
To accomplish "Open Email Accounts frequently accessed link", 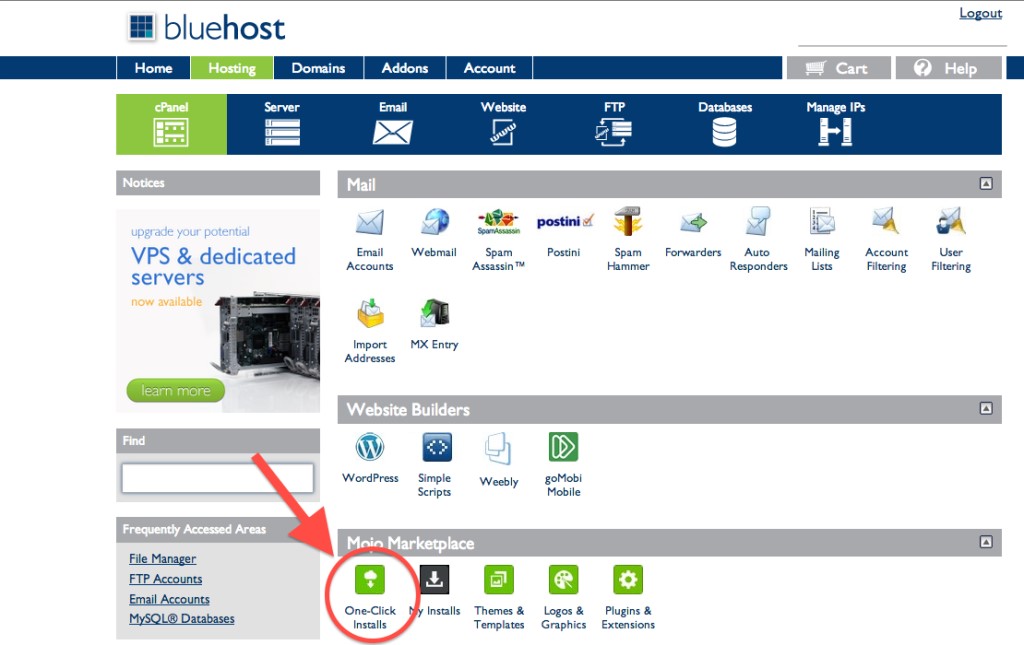I will point(169,599).
